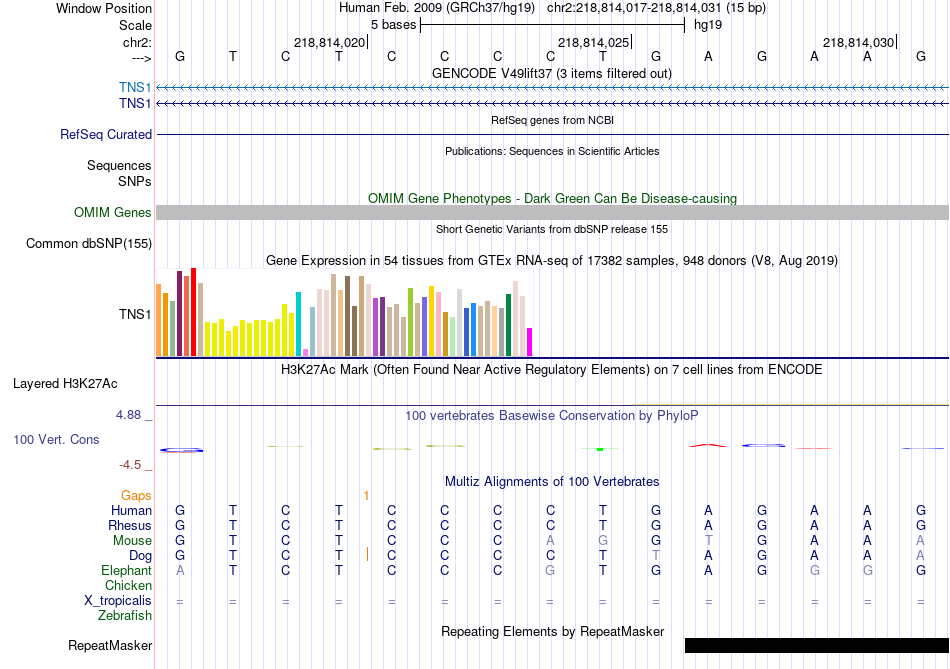Click the gray OMIM Genes item bar
The image size is (950, 669).
tap(552, 212)
